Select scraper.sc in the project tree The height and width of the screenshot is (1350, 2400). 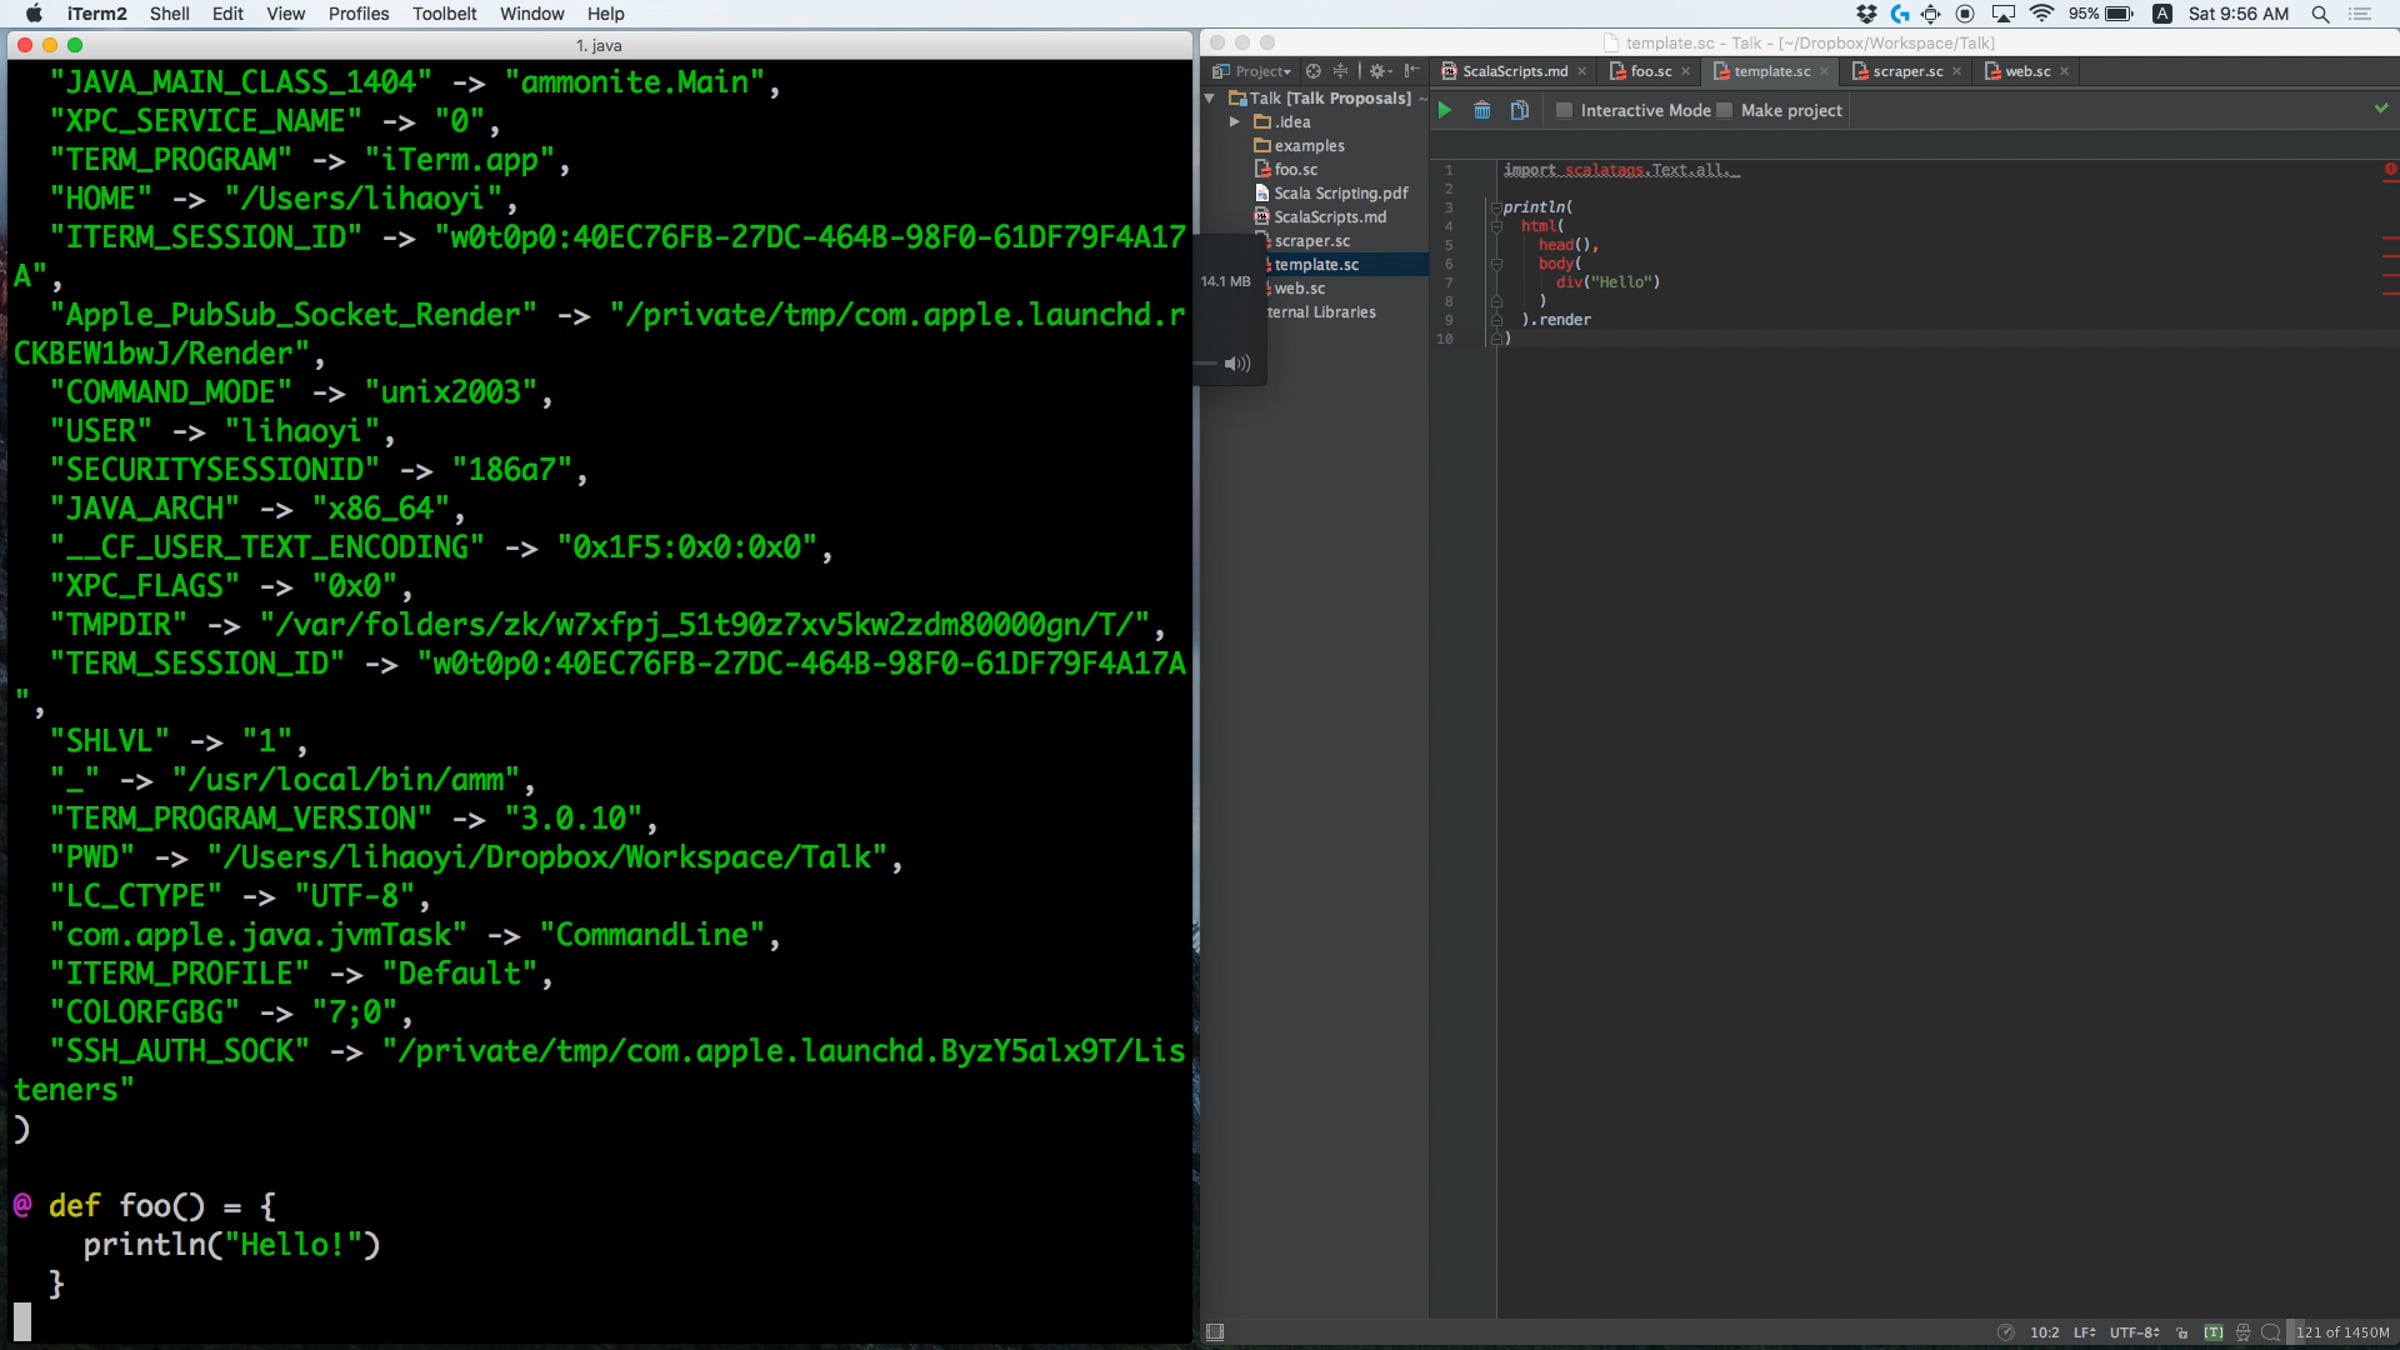[x=1311, y=241]
